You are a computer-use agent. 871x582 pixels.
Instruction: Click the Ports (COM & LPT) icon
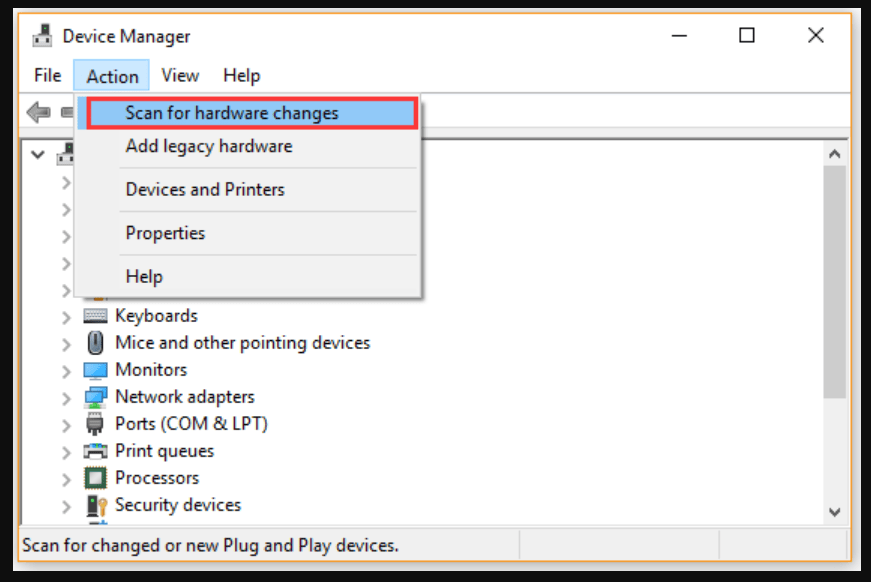tap(96, 423)
